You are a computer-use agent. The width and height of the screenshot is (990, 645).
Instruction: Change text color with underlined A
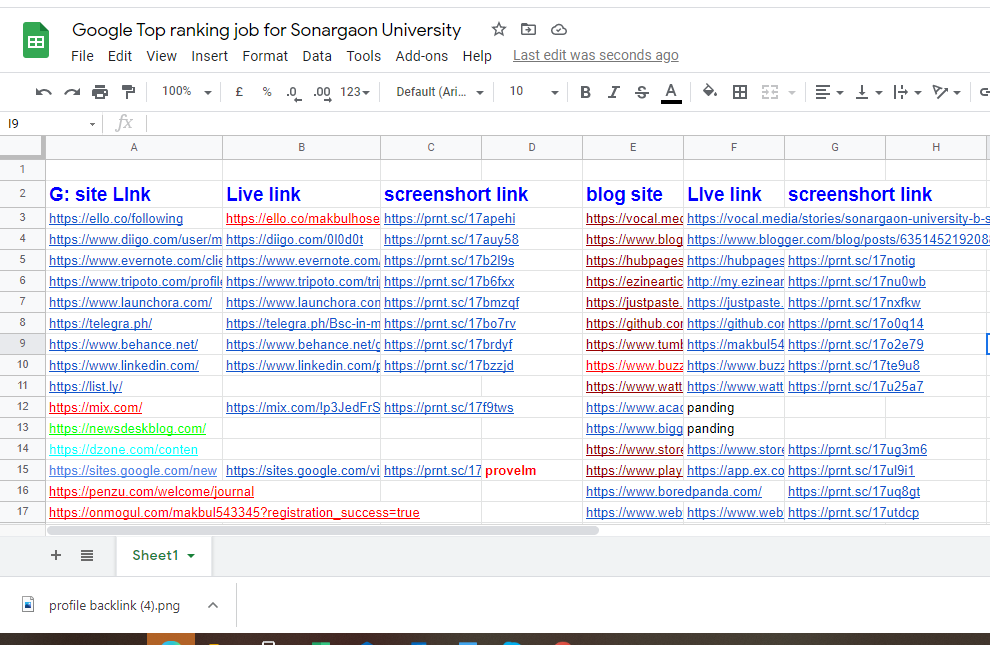pyautogui.click(x=671, y=92)
